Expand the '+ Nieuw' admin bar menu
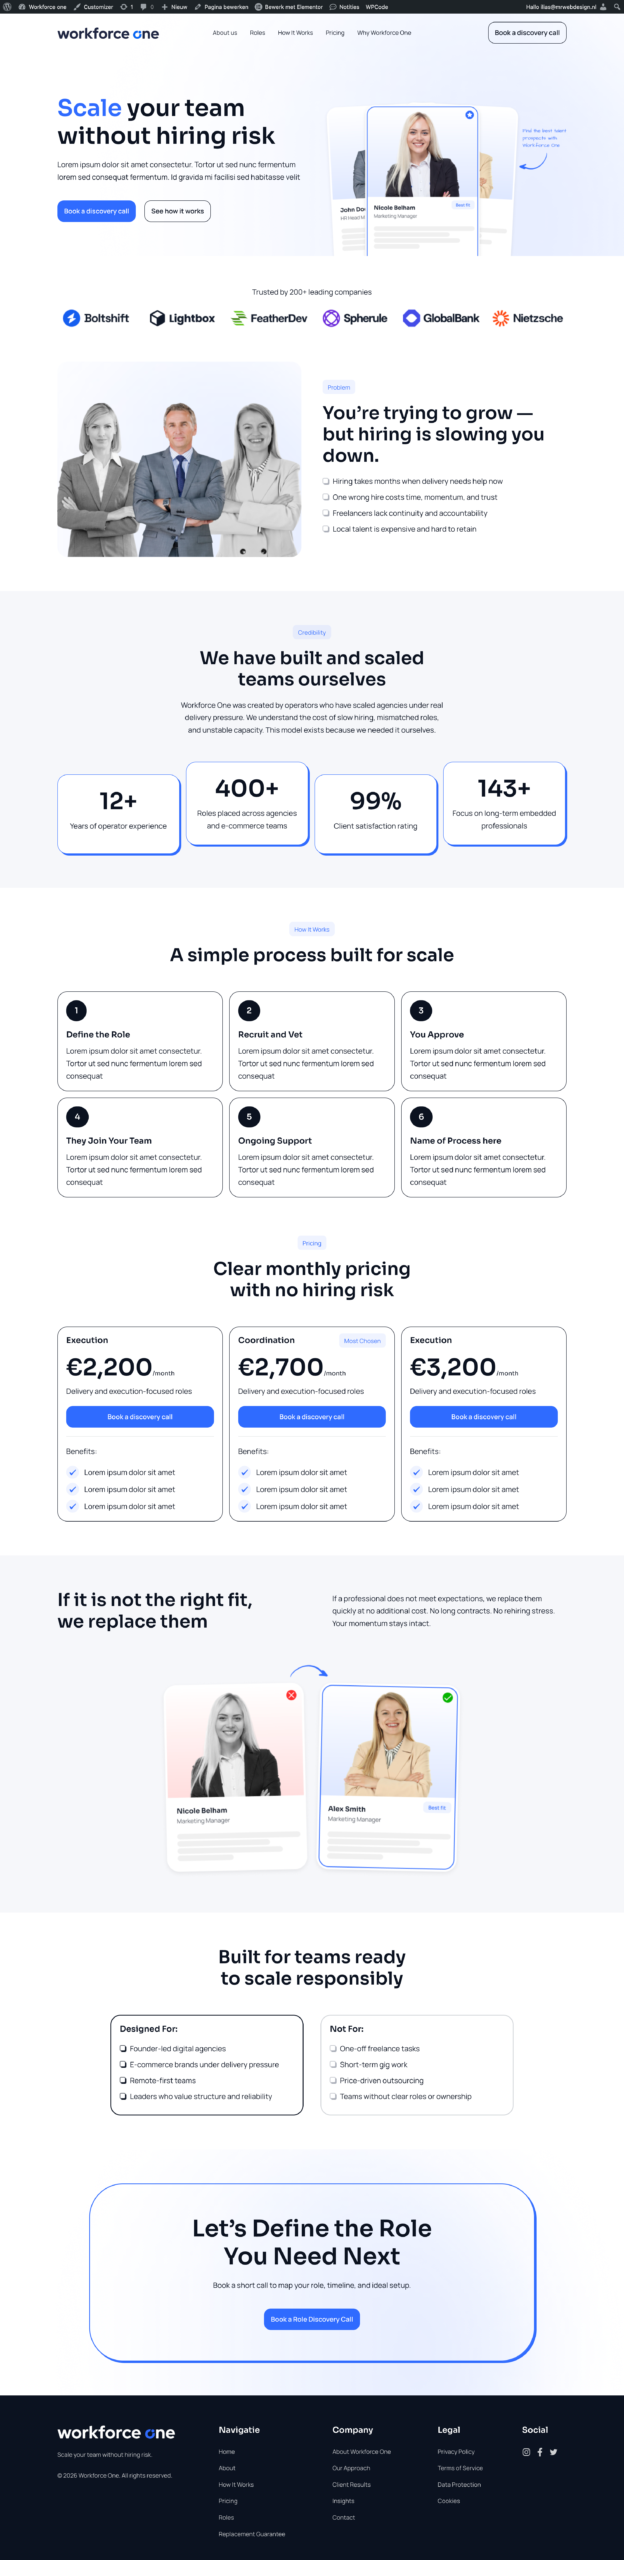The width and height of the screenshot is (624, 2560). (x=175, y=6)
